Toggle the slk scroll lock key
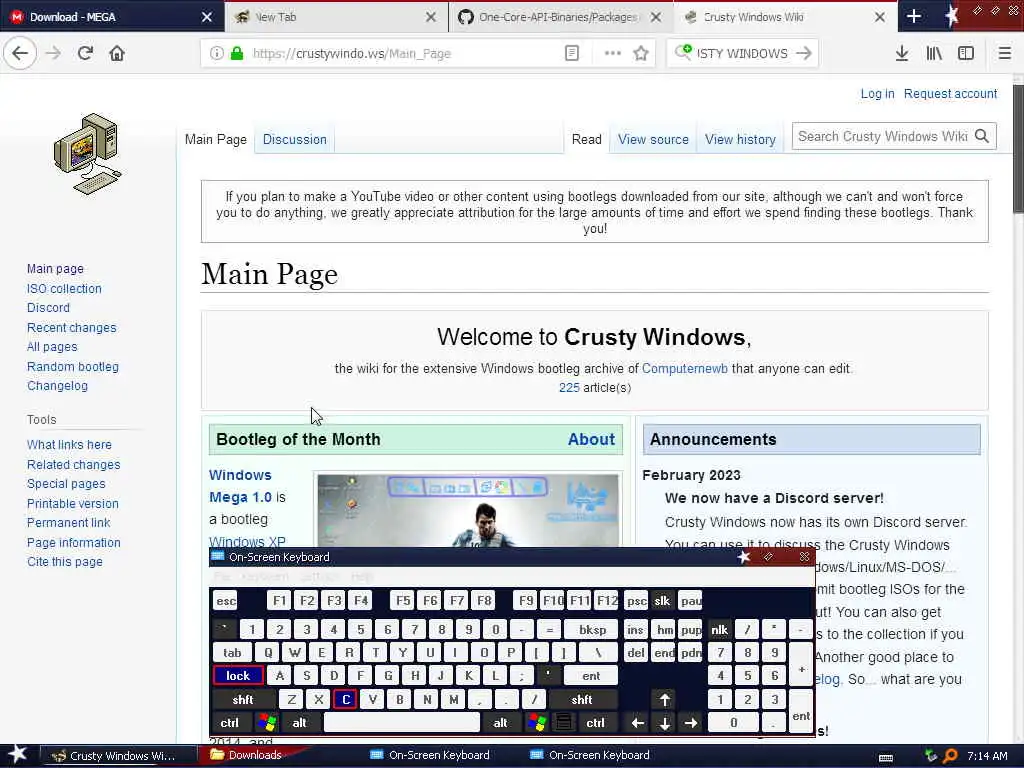The image size is (1024, 768). [x=662, y=600]
